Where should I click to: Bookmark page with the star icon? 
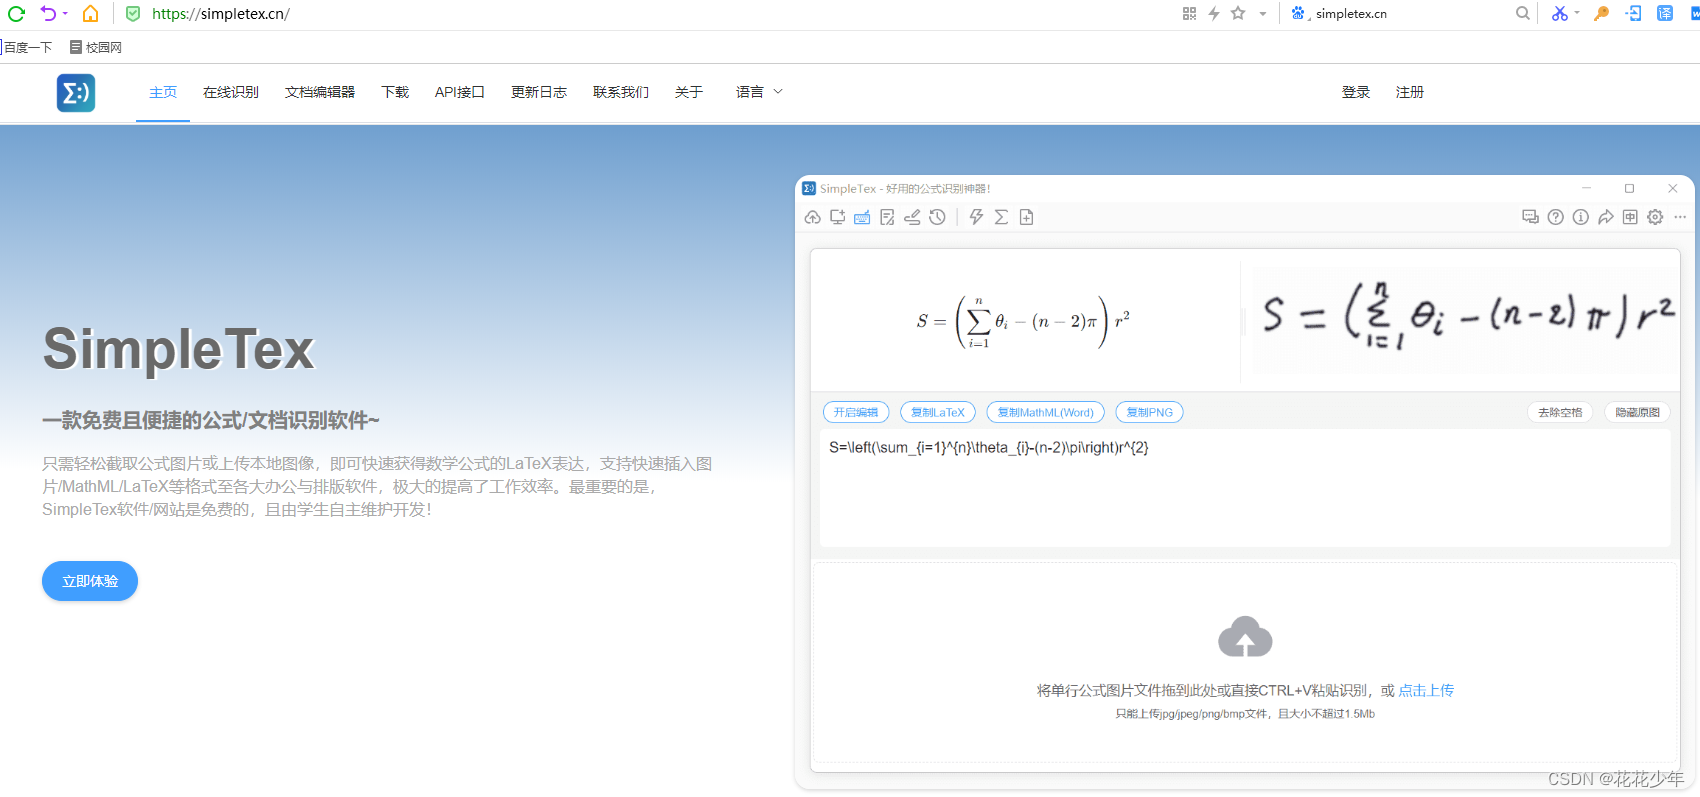coord(1238,14)
